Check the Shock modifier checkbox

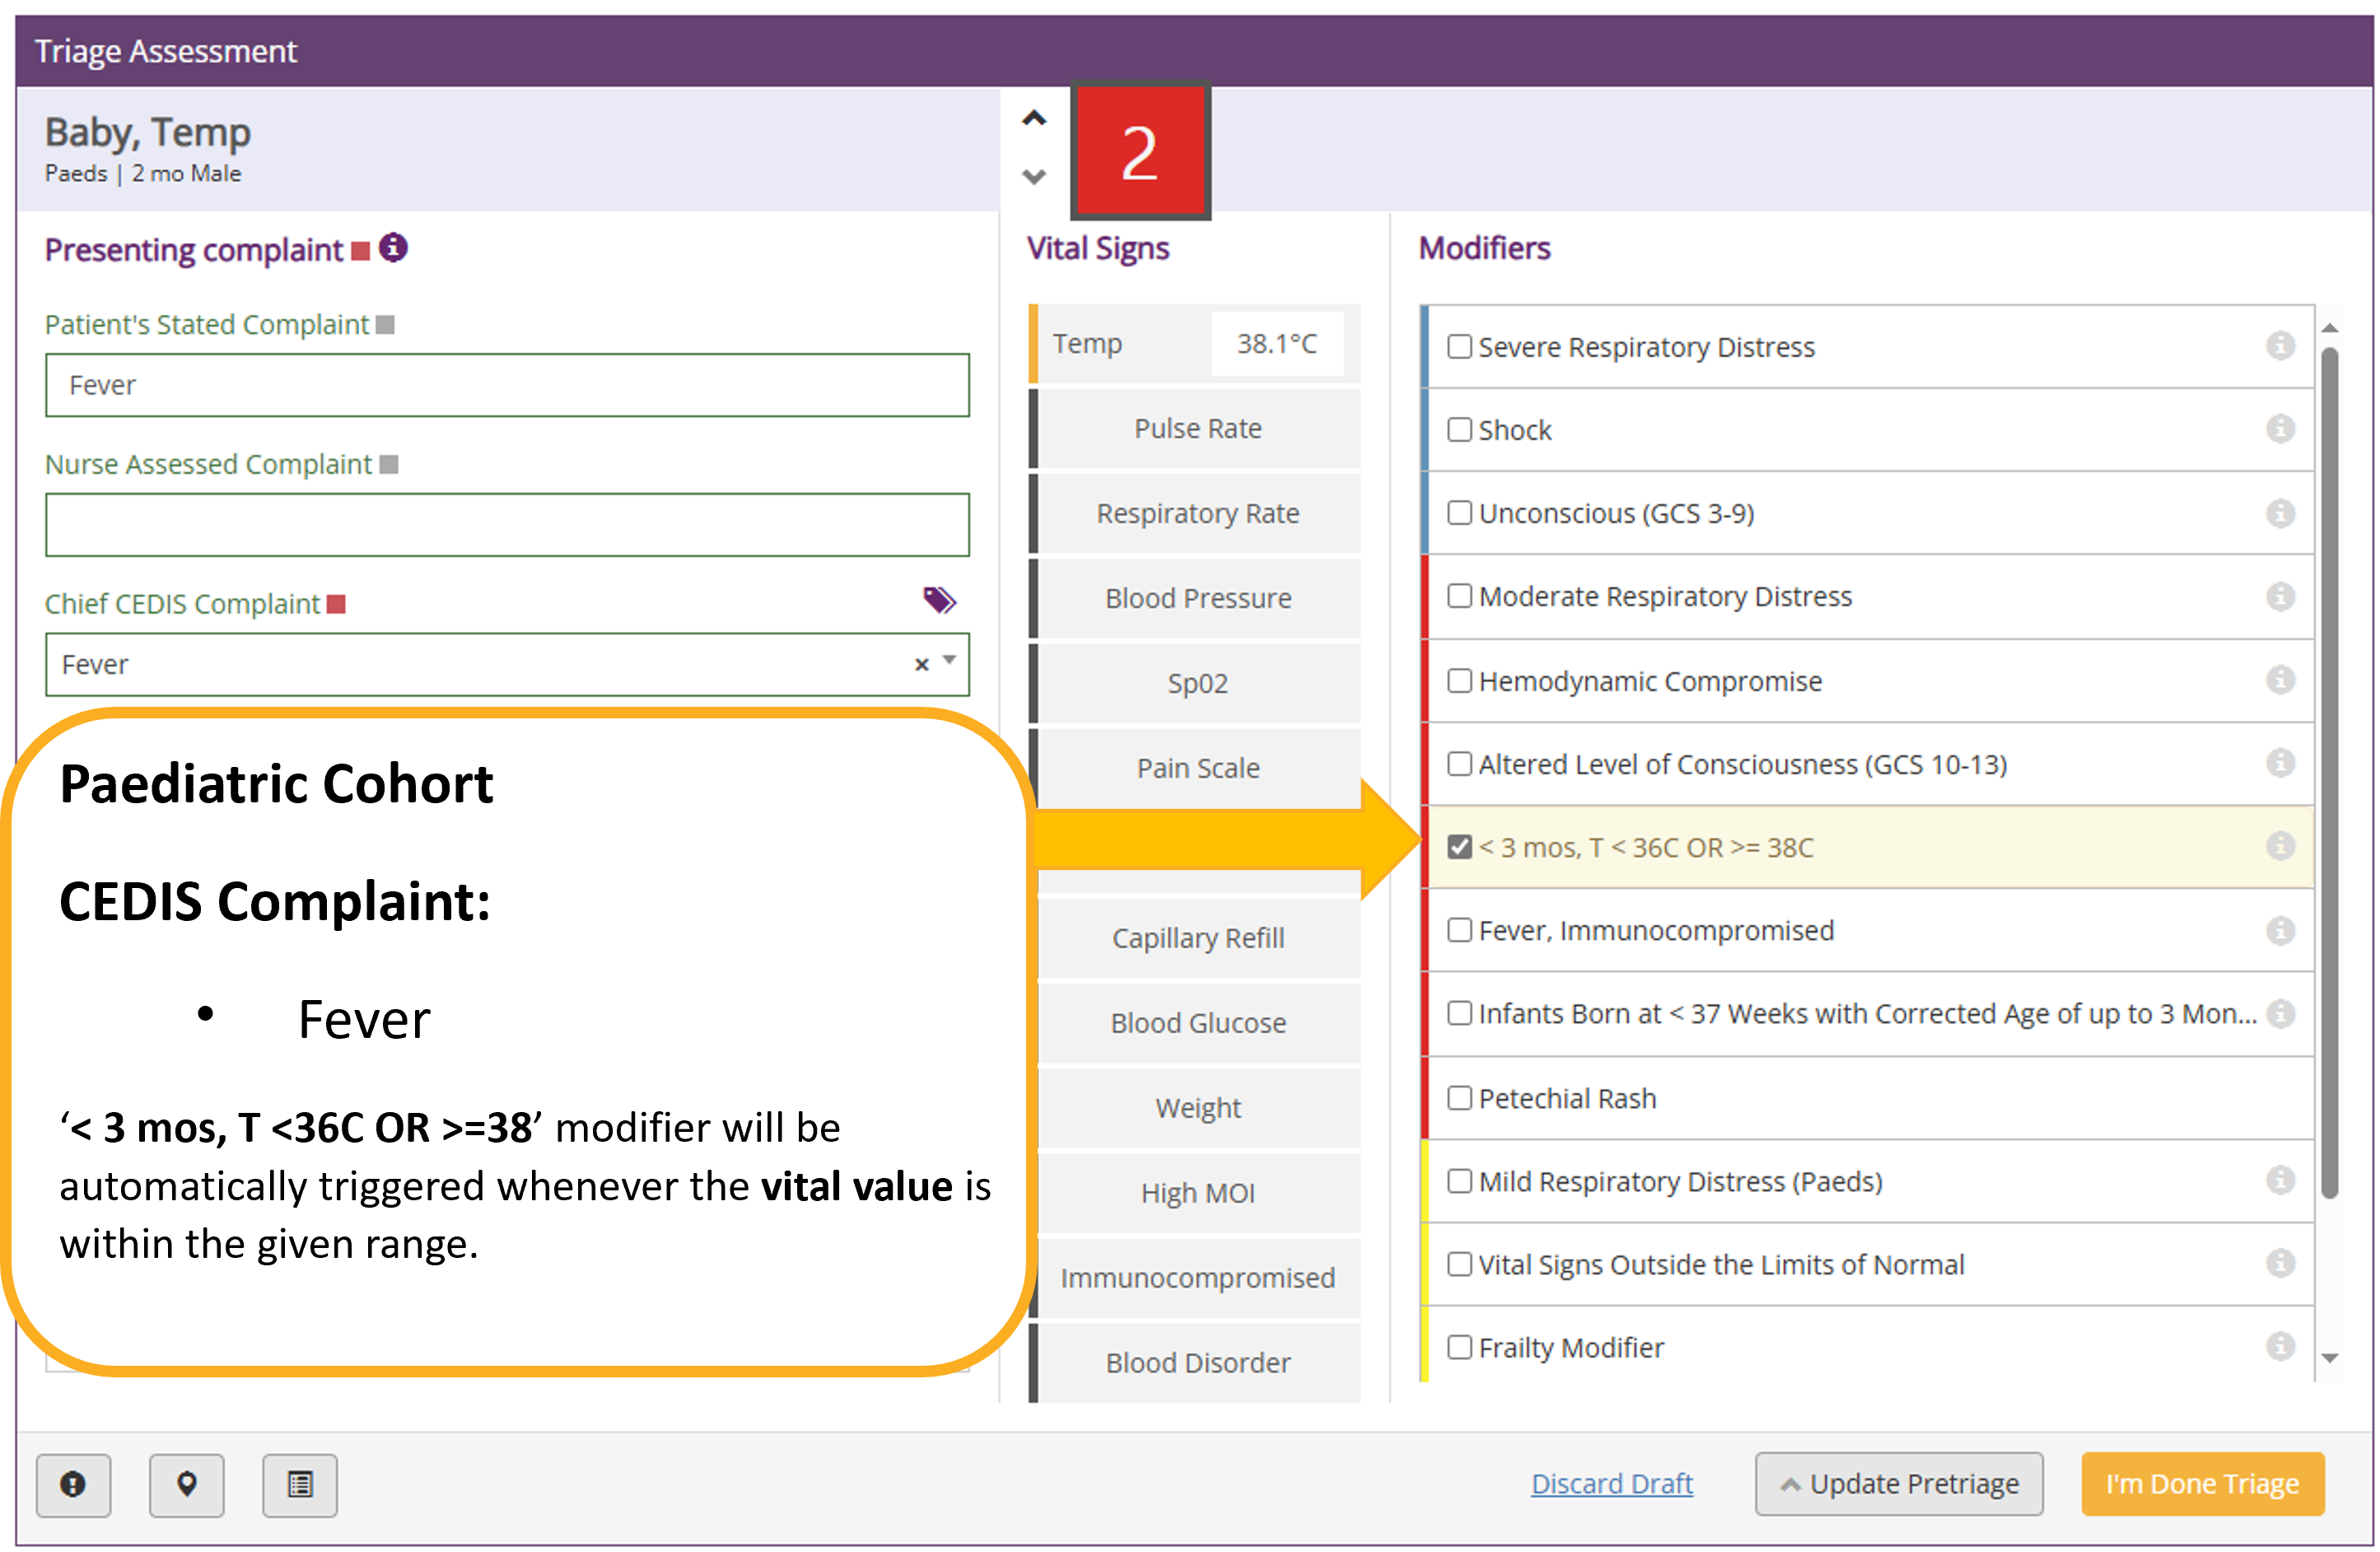pyautogui.click(x=1459, y=430)
